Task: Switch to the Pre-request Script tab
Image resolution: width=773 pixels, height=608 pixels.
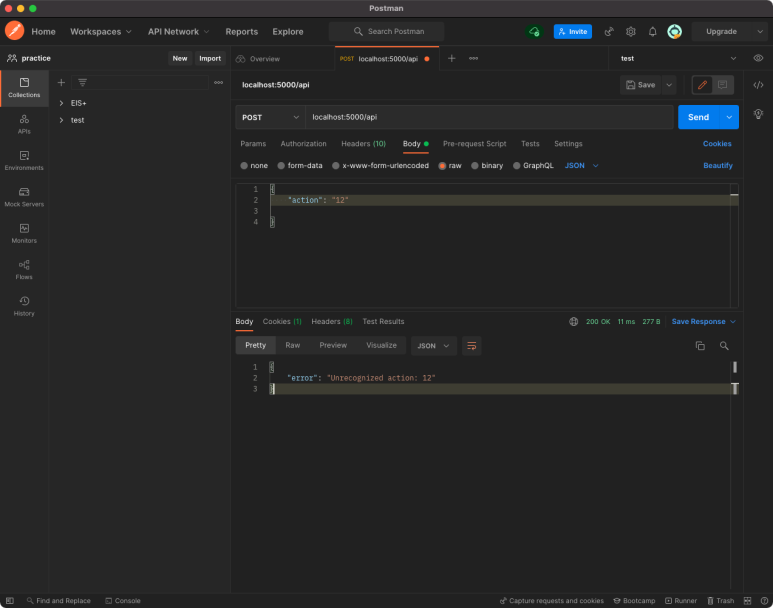Action: click(x=474, y=143)
